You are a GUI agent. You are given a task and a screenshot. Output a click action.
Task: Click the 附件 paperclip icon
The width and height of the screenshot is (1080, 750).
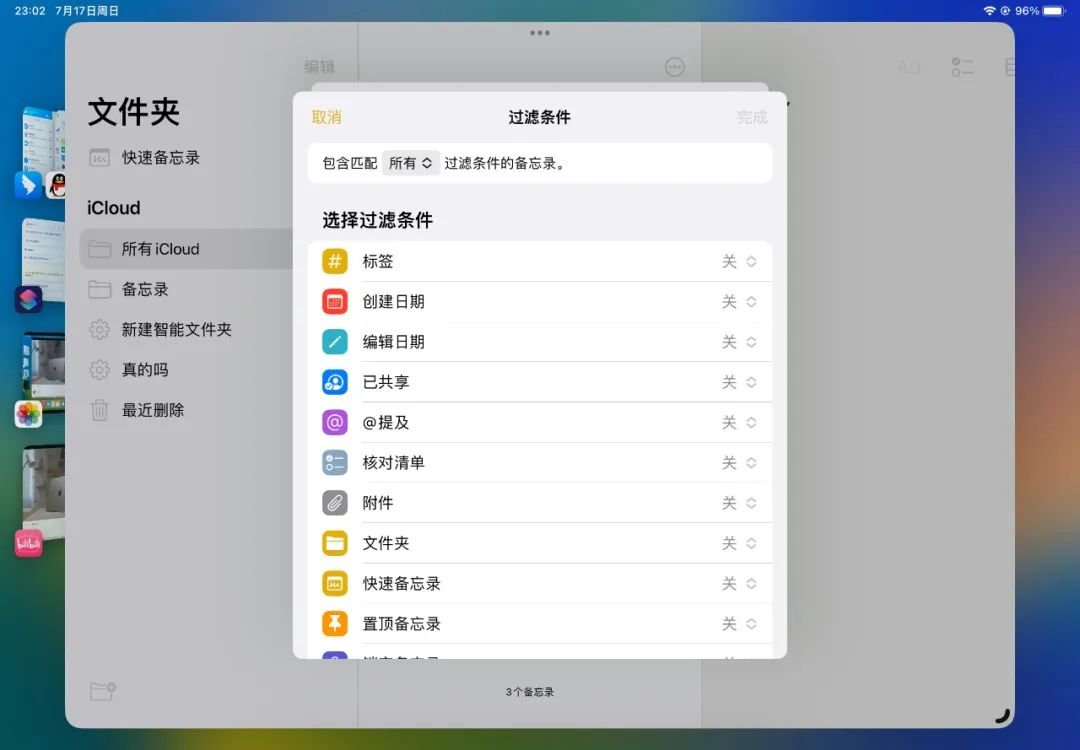(334, 502)
